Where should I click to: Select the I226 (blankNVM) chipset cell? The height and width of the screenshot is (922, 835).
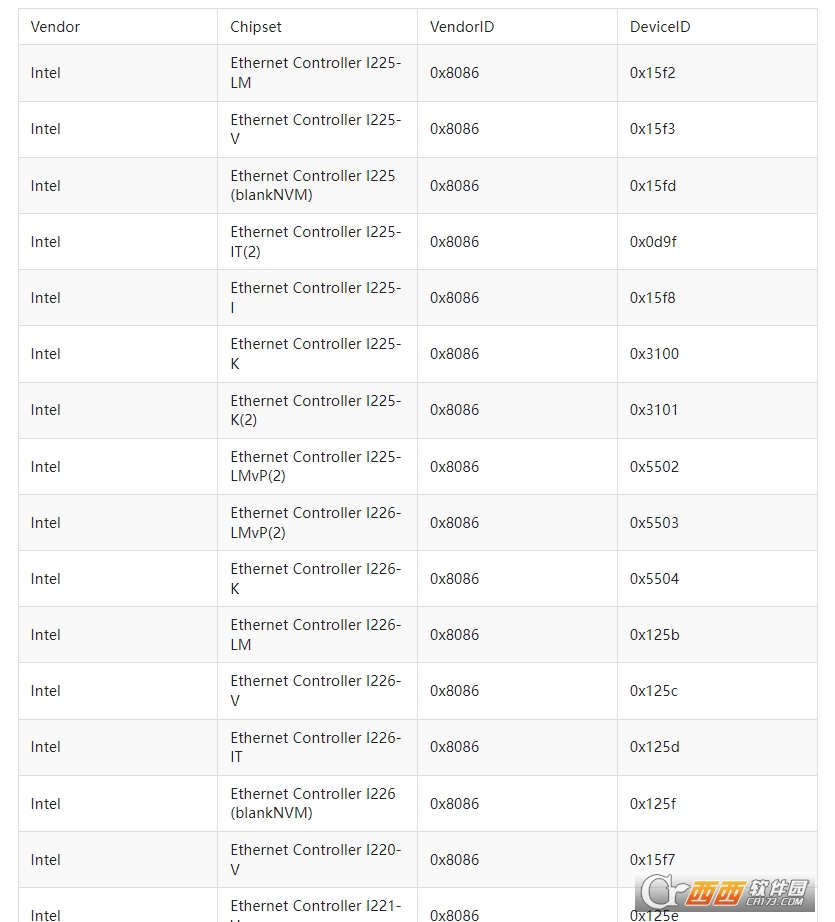point(313,803)
